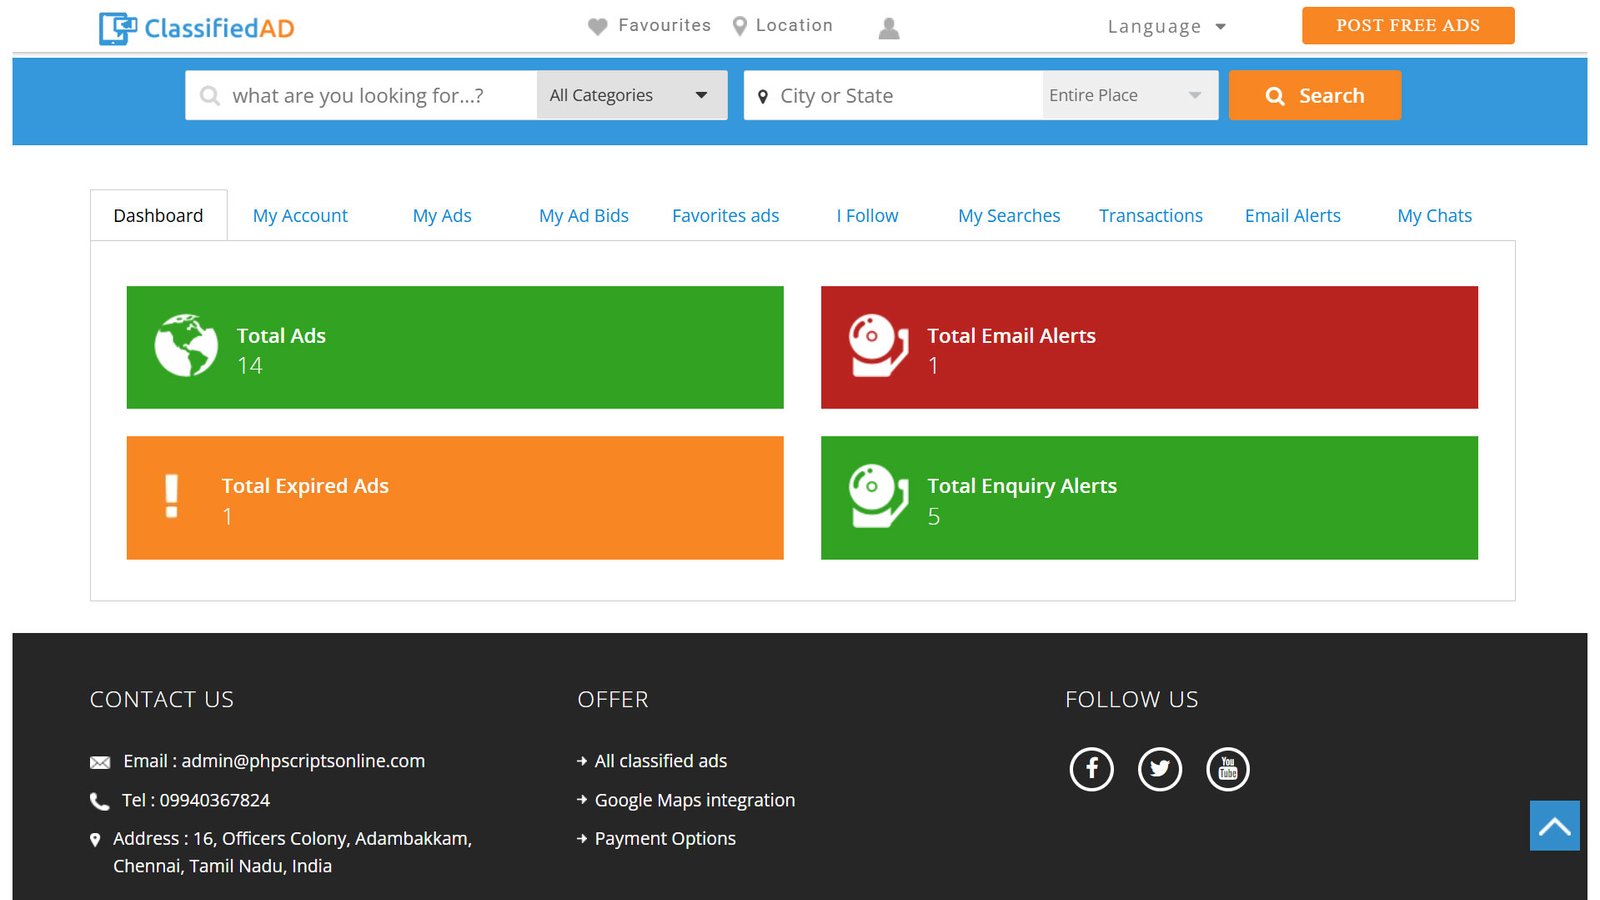Click the FOLLOW US heading
The height and width of the screenshot is (900, 1600).
coord(1132,700)
